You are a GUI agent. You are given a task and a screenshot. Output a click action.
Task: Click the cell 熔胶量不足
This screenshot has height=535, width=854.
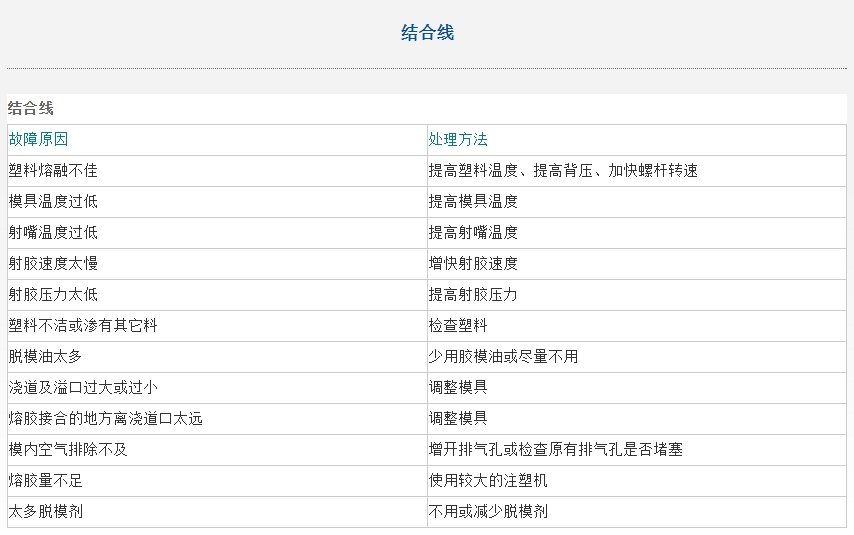[x=217, y=482]
